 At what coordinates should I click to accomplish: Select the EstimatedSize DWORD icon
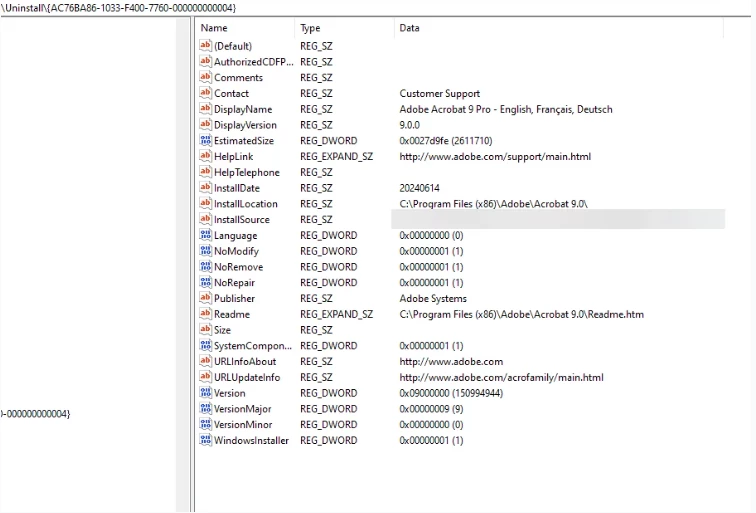pos(205,140)
